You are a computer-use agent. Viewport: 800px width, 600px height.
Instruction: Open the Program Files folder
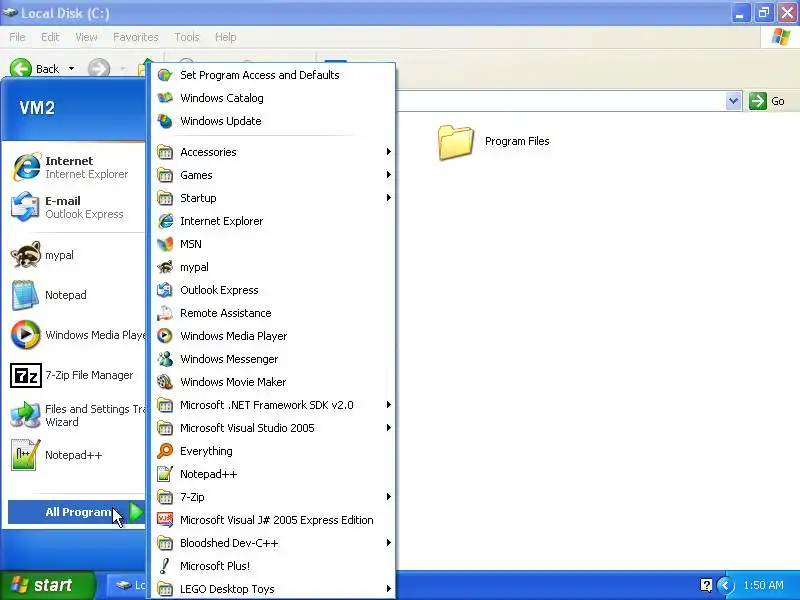click(493, 142)
